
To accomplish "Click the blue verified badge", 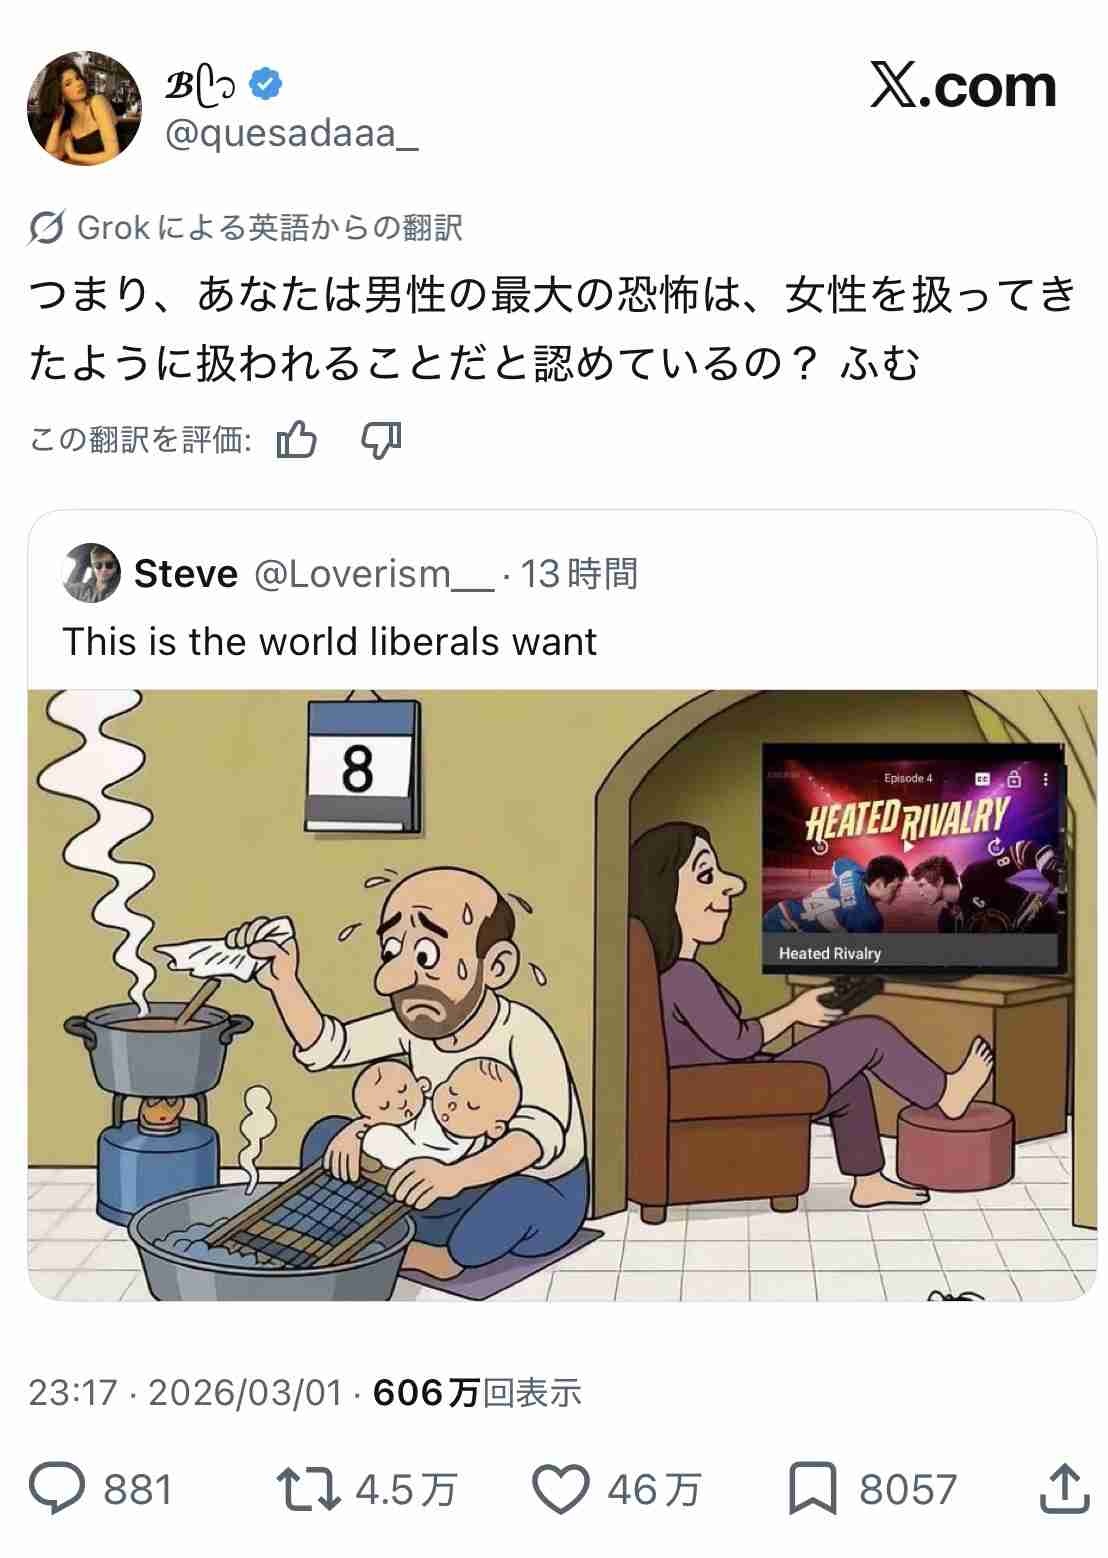I will 265,85.
